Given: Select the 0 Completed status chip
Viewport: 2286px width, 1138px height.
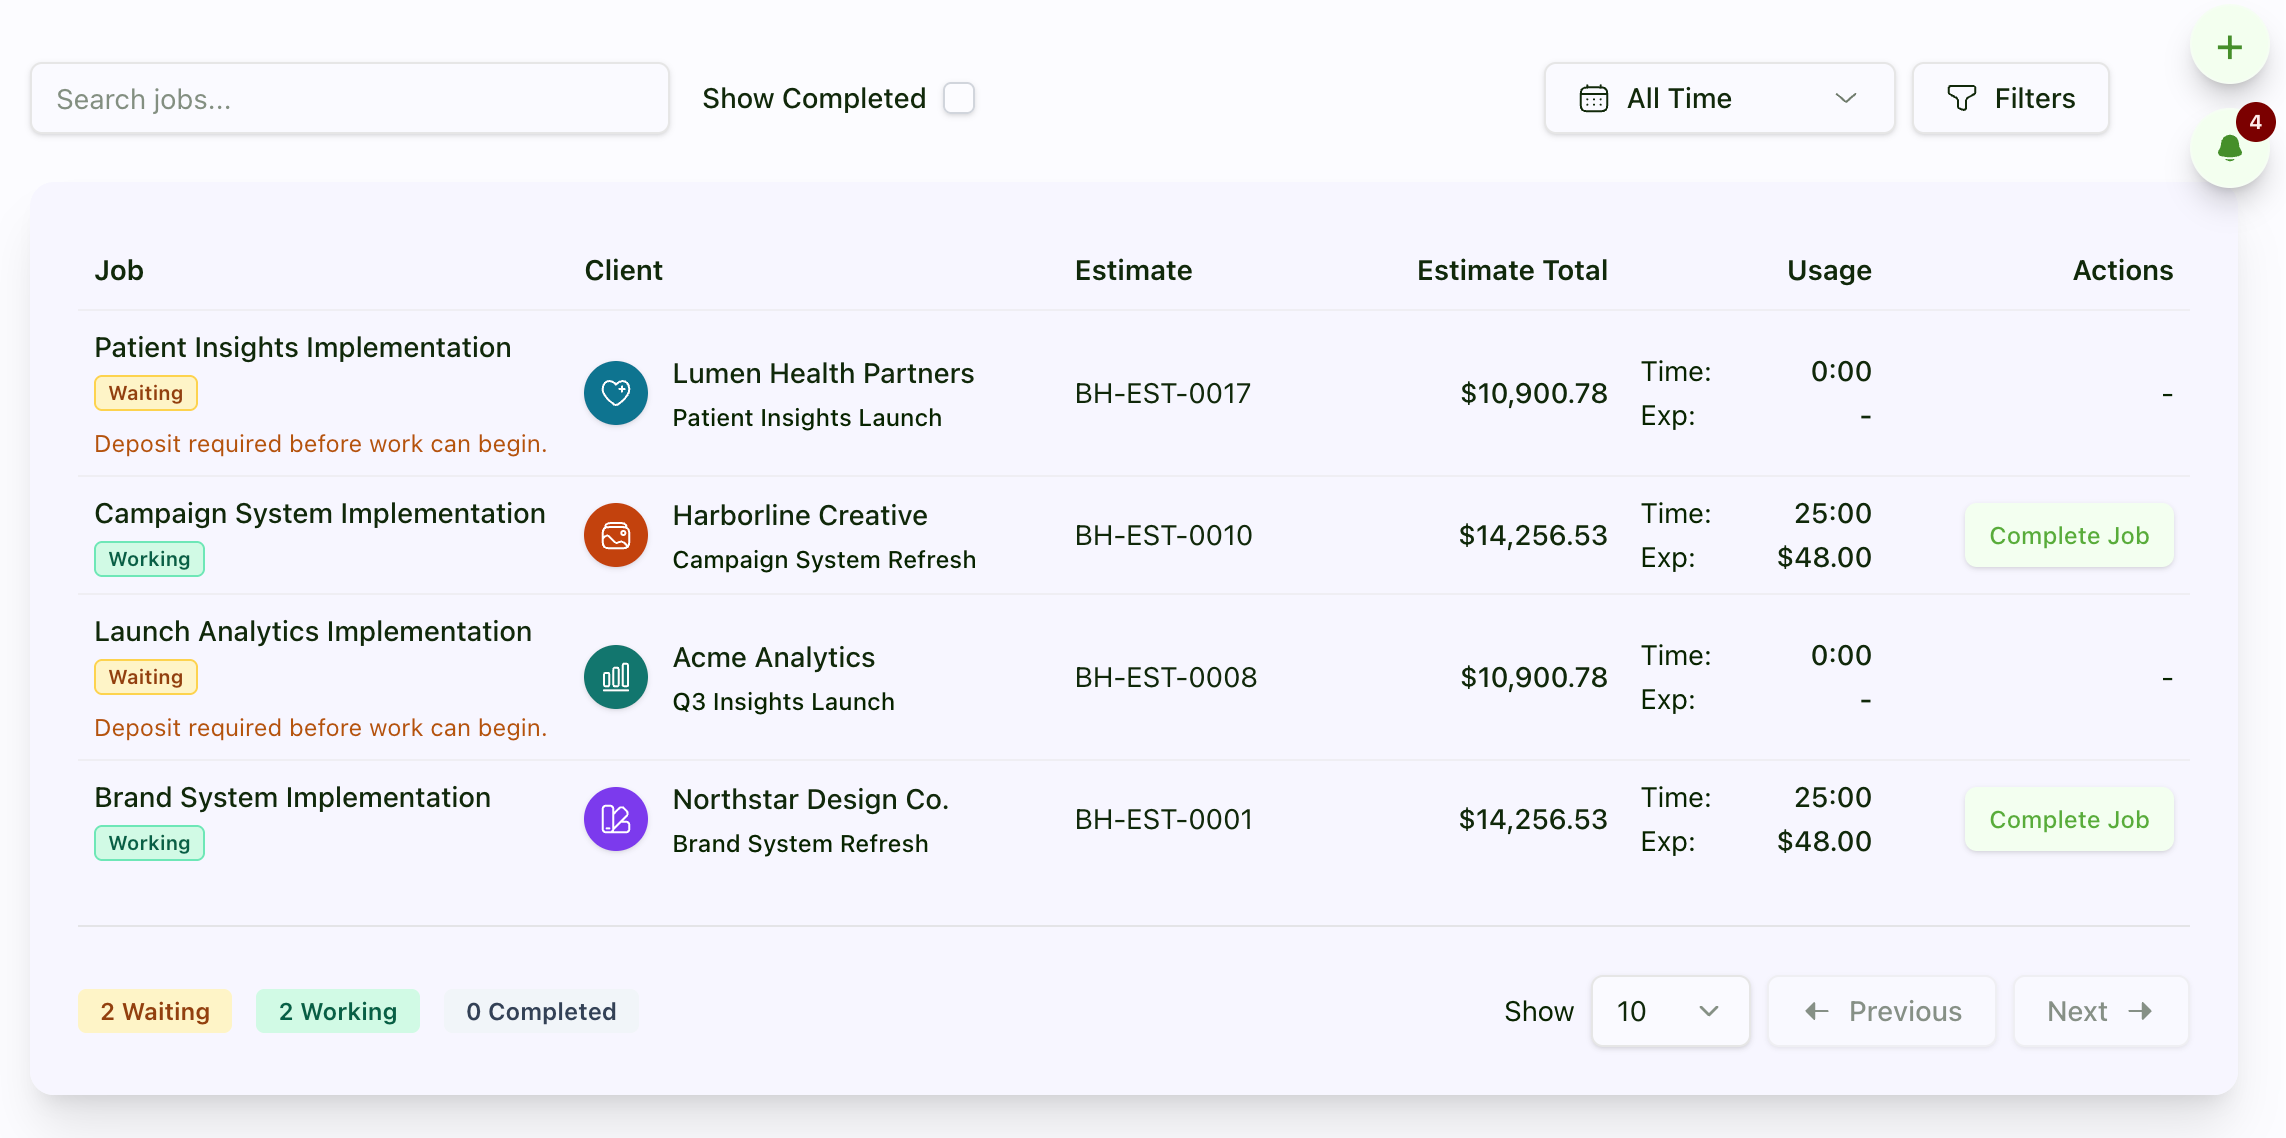Looking at the screenshot, I should [x=541, y=1011].
